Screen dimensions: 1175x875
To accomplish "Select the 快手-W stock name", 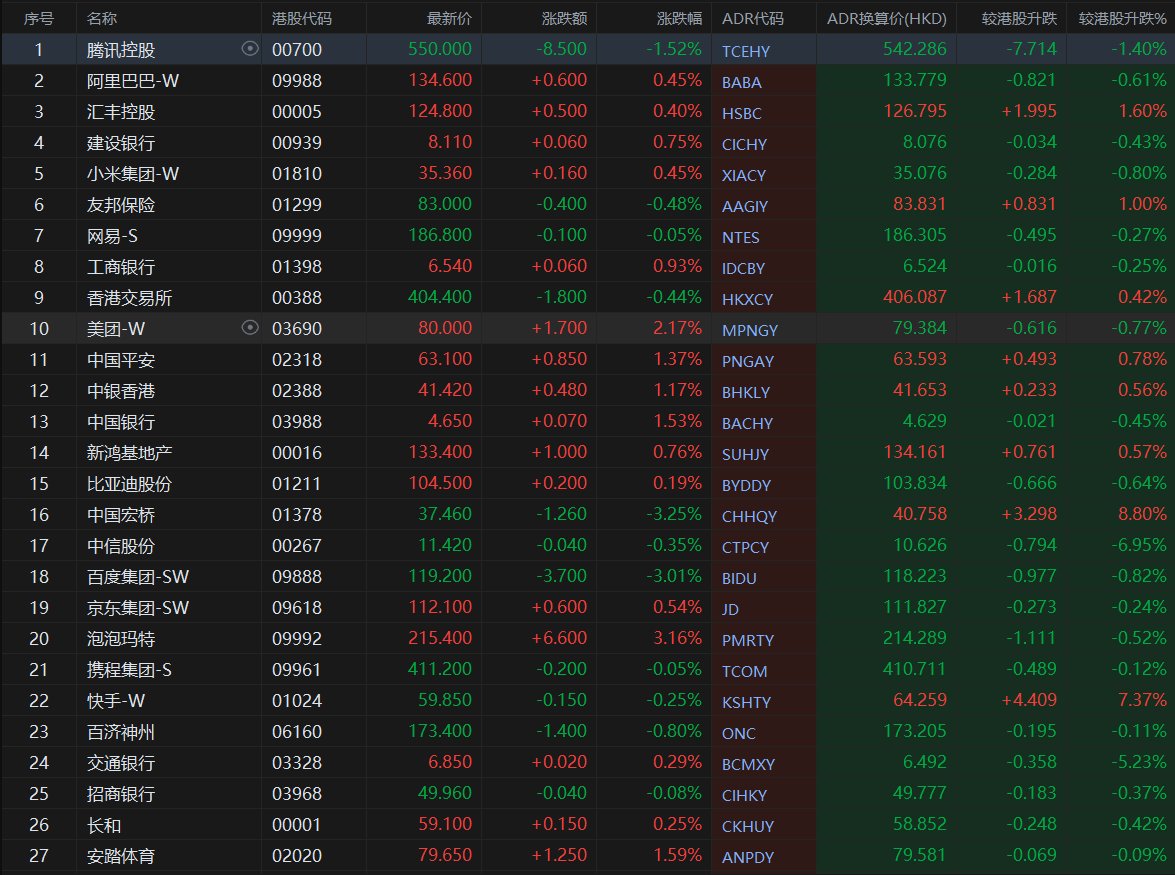I will tap(116, 700).
